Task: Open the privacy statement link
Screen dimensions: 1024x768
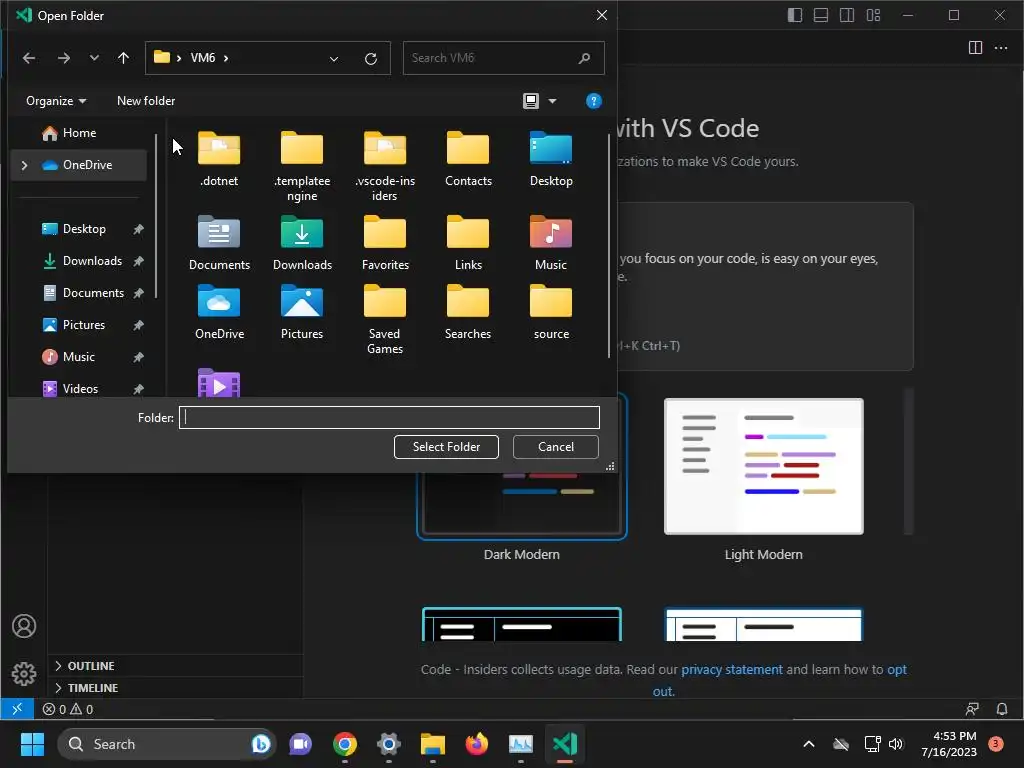Action: (x=731, y=669)
